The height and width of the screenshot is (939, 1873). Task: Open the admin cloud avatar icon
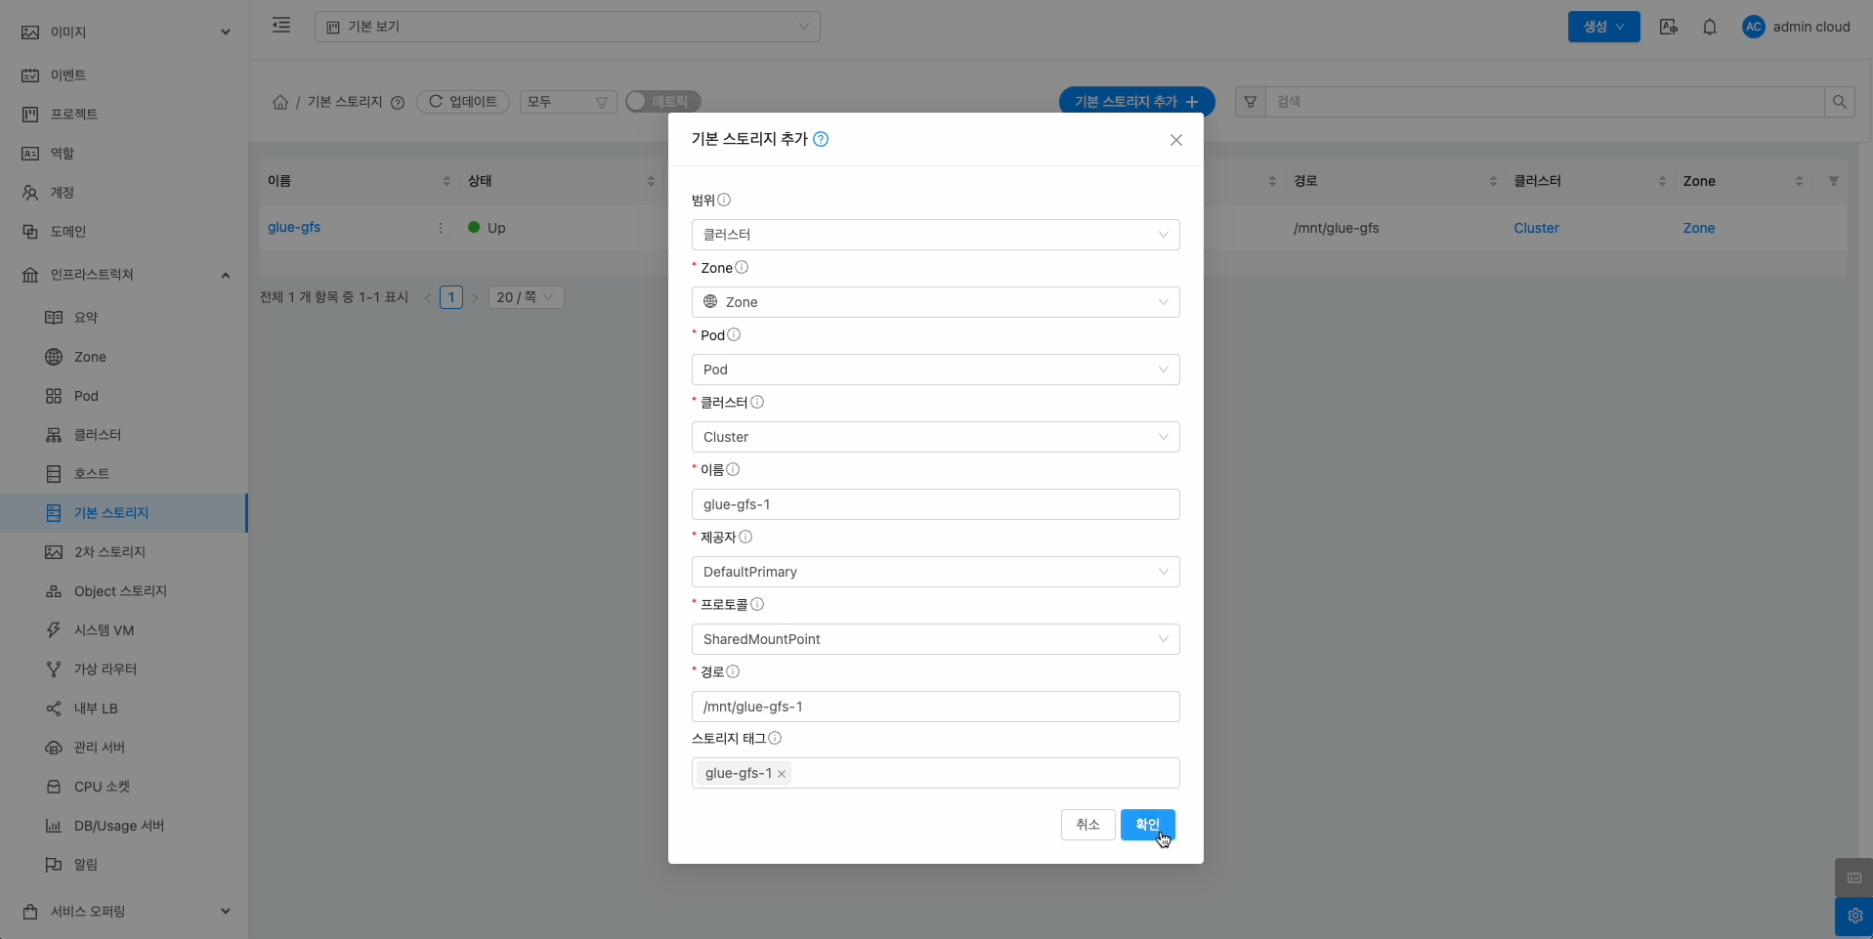point(1753,27)
